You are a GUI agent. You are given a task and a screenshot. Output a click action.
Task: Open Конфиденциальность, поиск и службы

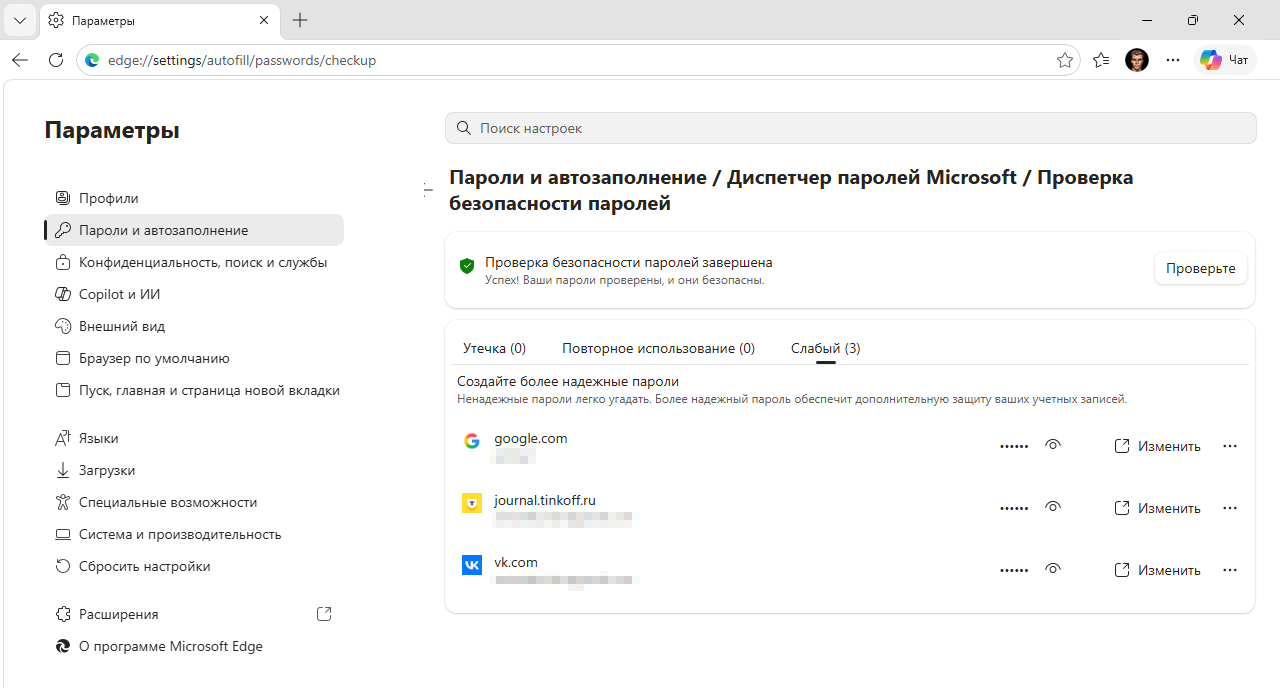194,262
